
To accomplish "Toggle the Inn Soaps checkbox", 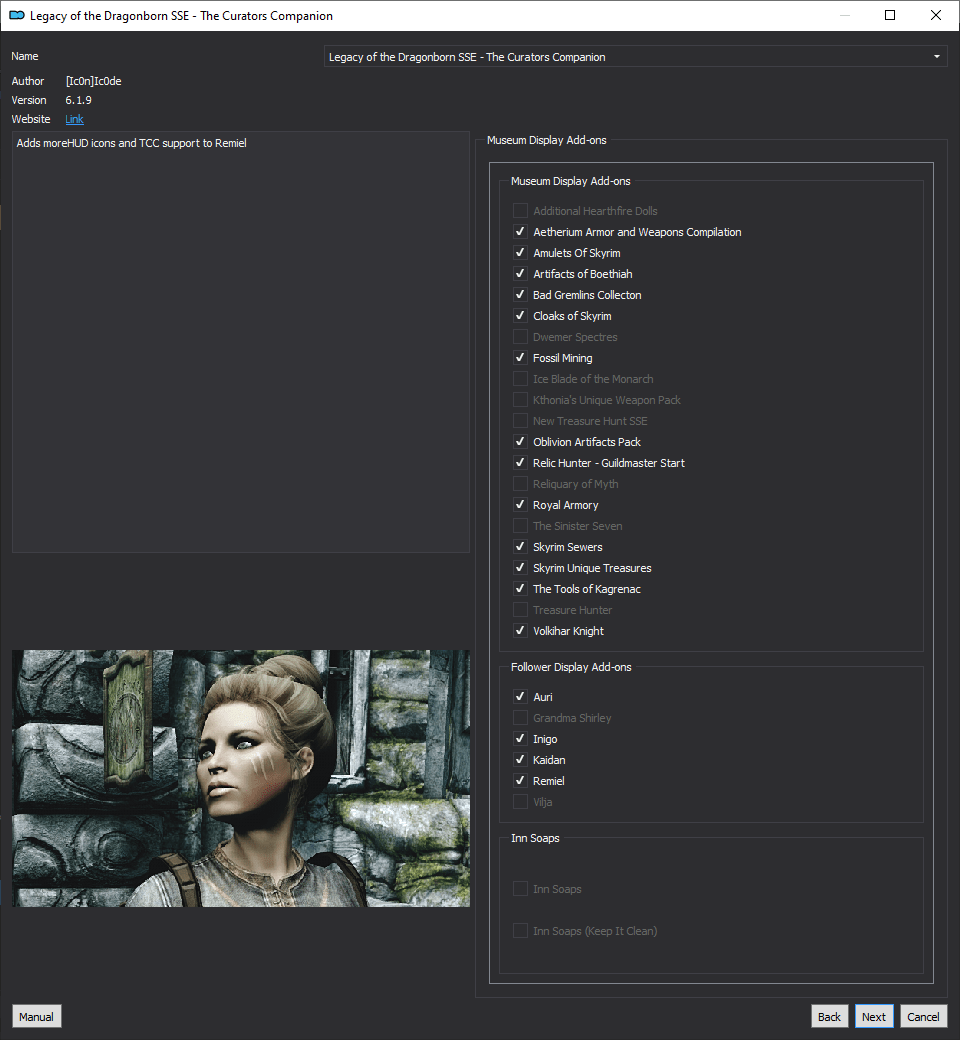I will tap(520, 889).
